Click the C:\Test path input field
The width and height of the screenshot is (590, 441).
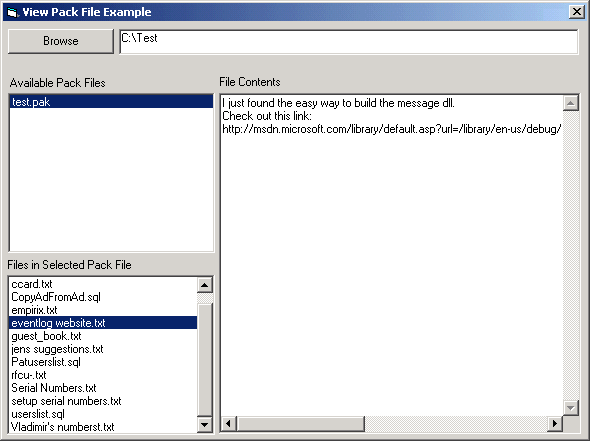pos(349,42)
